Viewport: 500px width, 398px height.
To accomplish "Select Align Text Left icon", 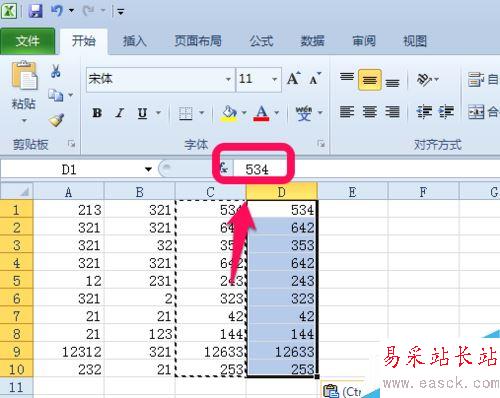I will (x=347, y=112).
